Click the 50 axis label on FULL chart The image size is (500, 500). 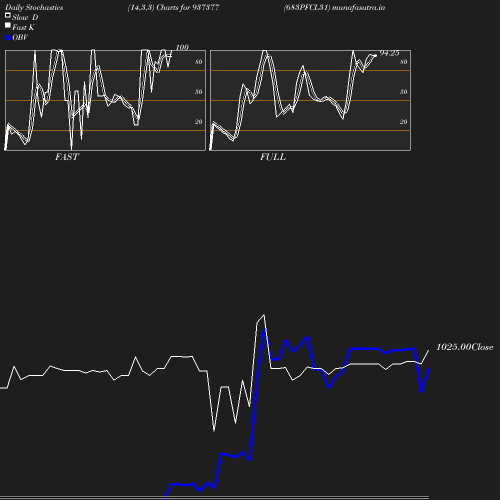[x=404, y=92]
